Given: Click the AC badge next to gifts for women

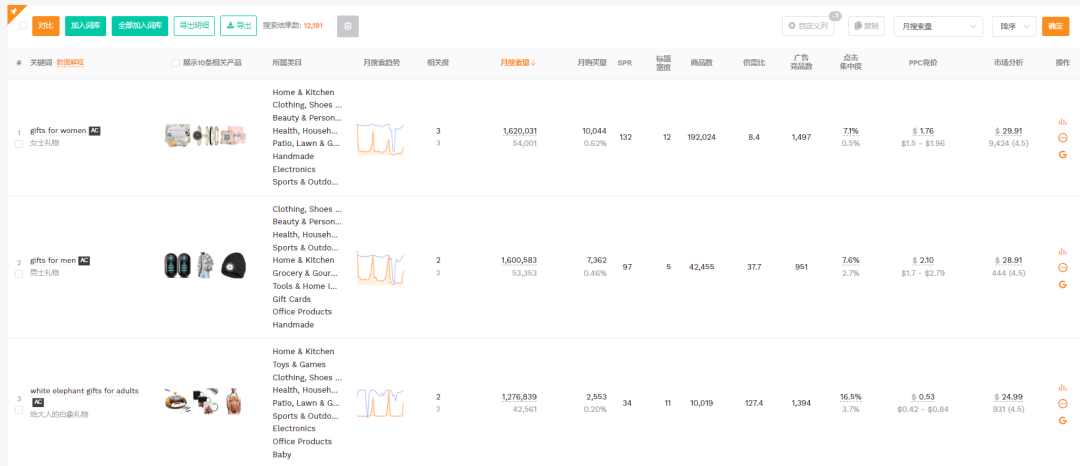Looking at the screenshot, I should (95, 131).
